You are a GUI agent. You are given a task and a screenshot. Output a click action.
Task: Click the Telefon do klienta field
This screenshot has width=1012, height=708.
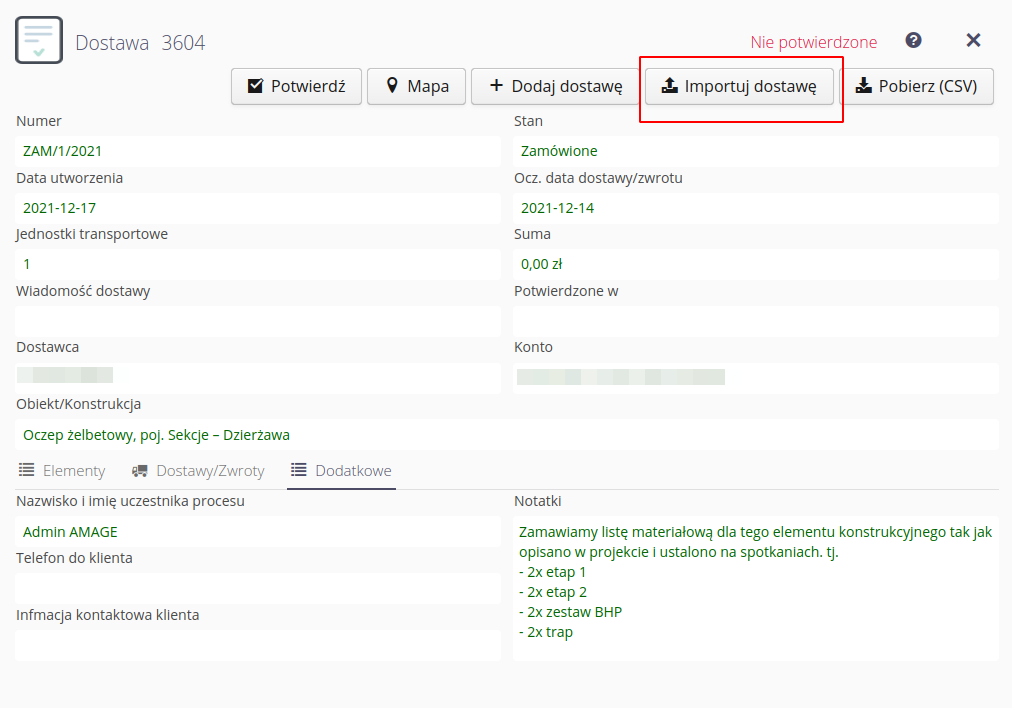point(257,588)
